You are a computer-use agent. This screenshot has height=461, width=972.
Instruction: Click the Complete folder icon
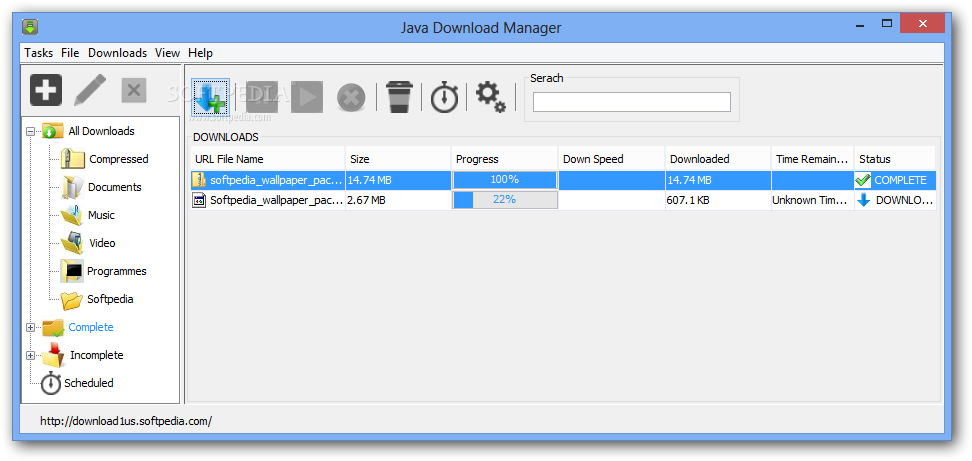coord(53,327)
